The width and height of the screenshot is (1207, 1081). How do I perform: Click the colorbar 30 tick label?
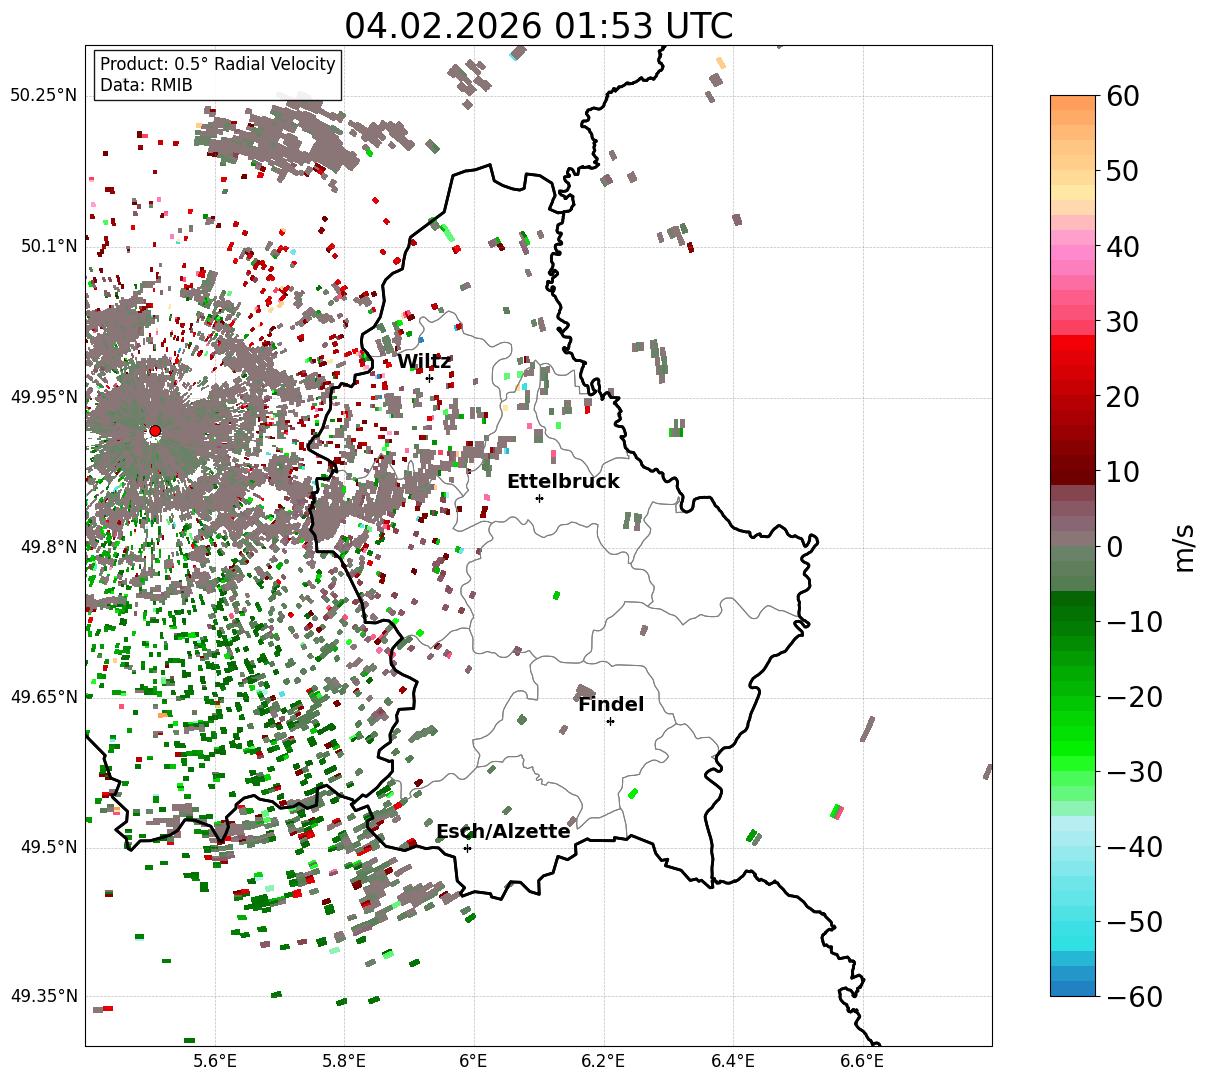1122,321
